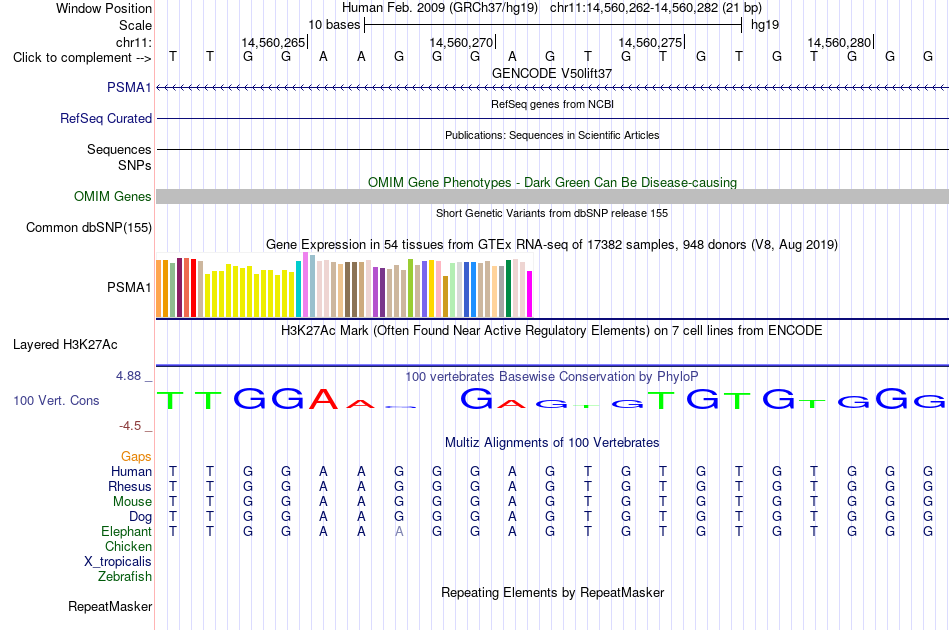Click the Zebrafish species row label
950x630 pixels.
(x=125, y=577)
